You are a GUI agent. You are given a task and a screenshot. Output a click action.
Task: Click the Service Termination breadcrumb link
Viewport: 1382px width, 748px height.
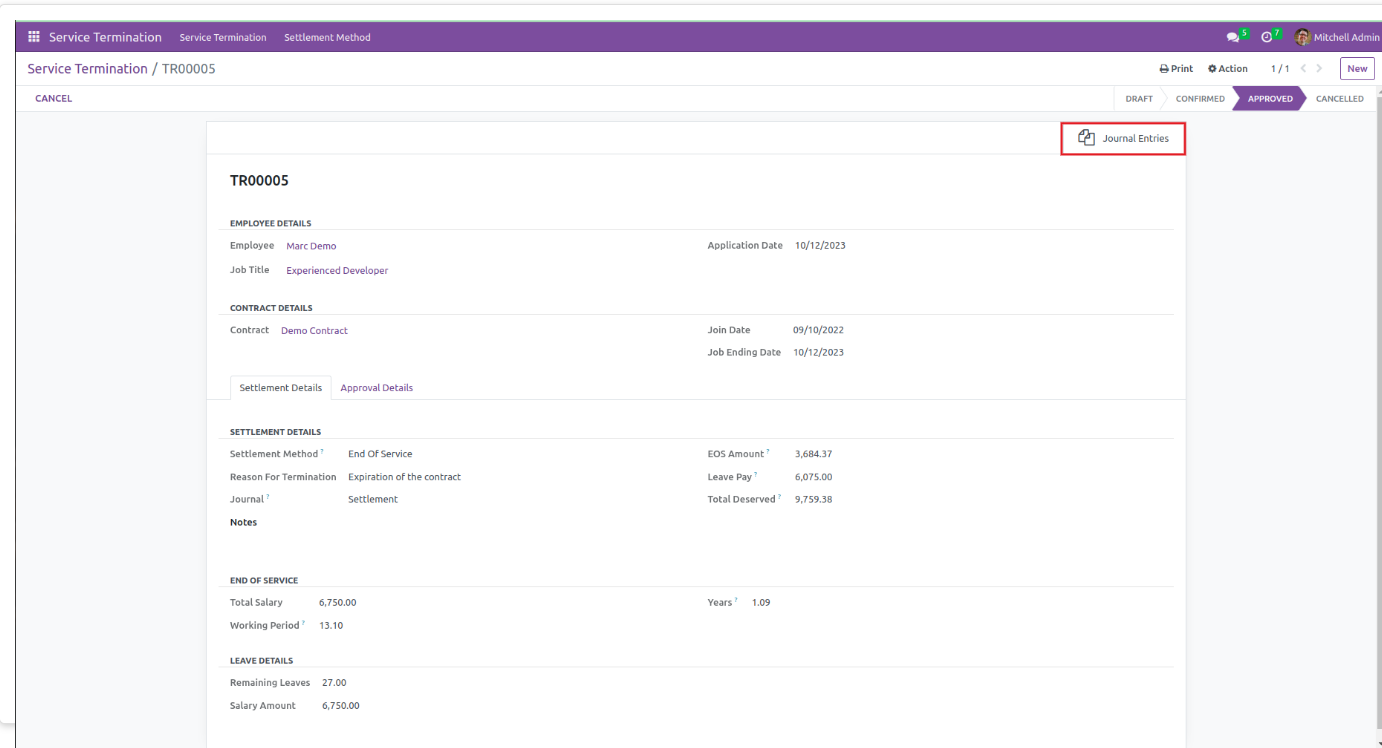[x=87, y=69]
